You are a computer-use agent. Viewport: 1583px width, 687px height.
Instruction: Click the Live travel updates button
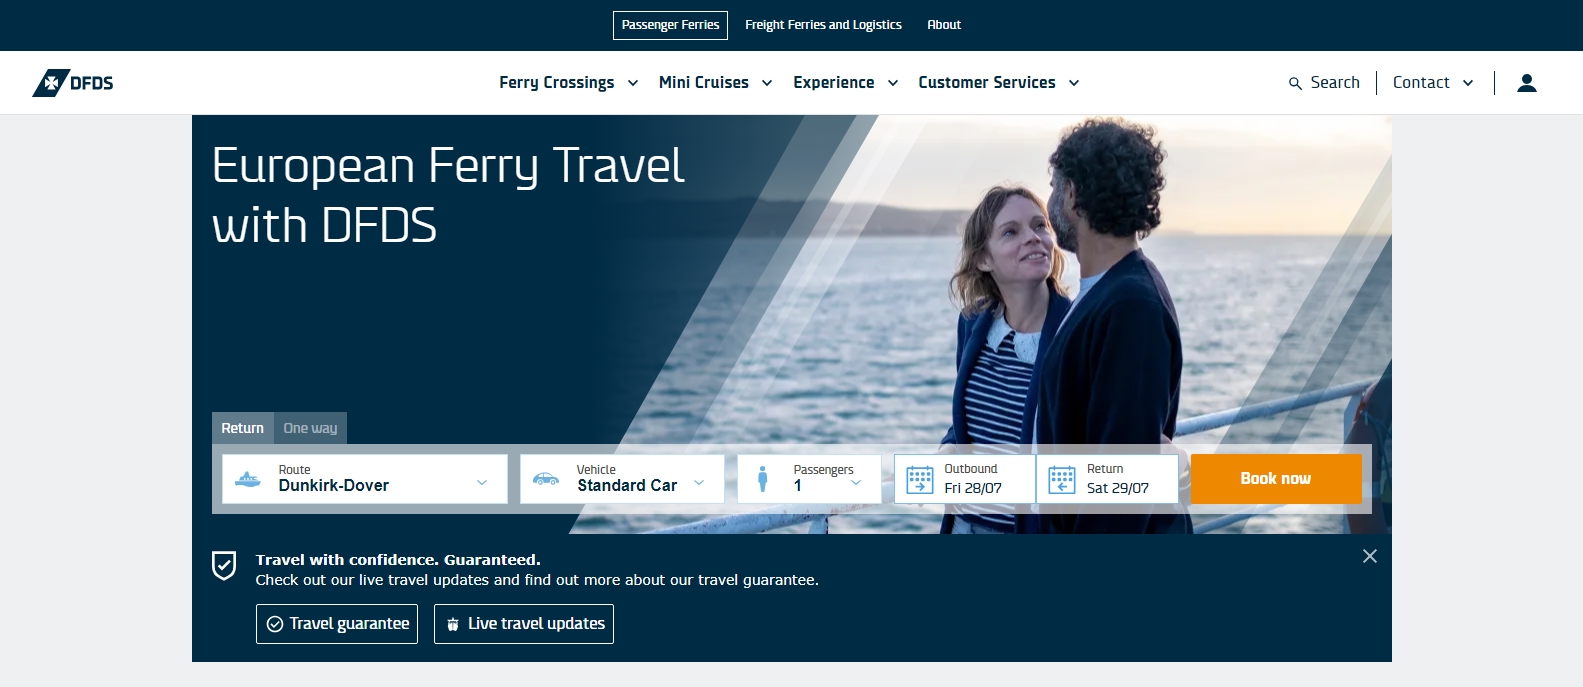(x=524, y=624)
